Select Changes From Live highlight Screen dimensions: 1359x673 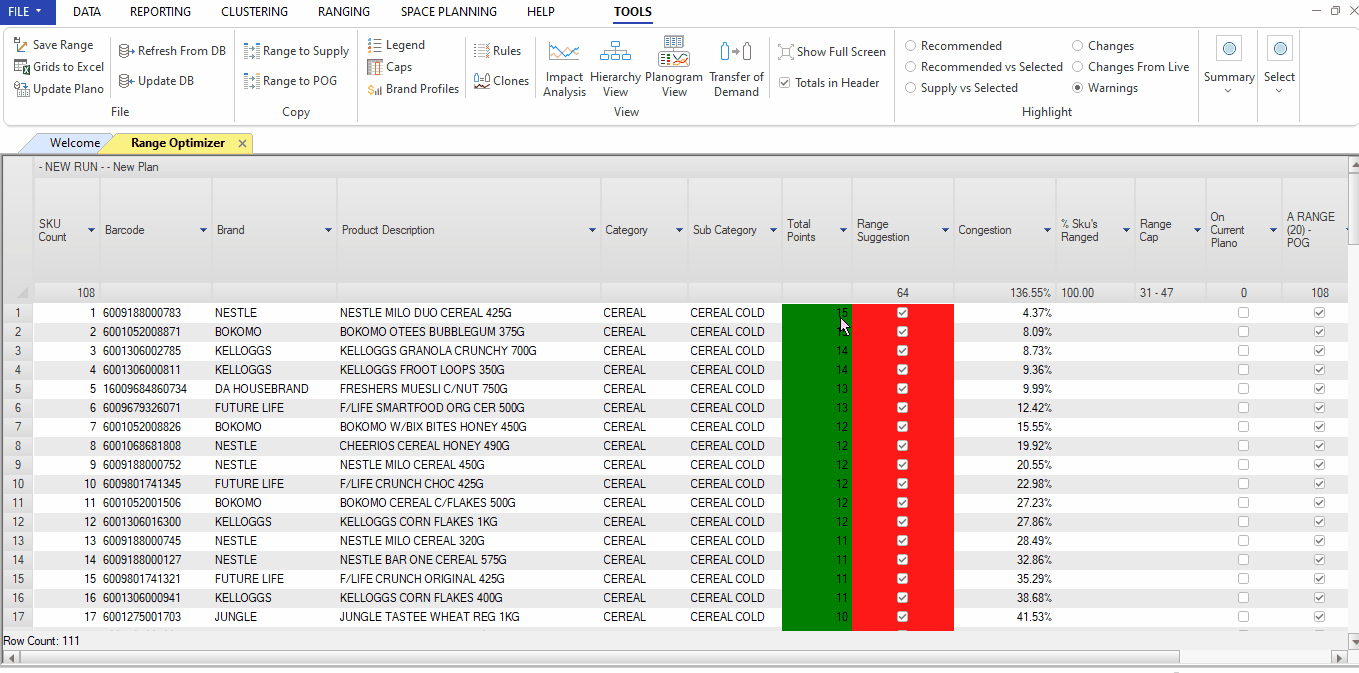coord(1077,67)
